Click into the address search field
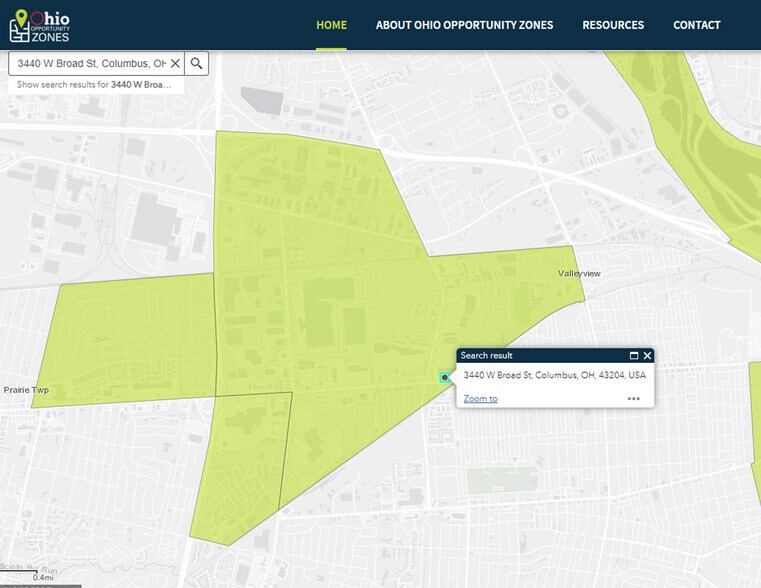Image resolution: width=761 pixels, height=588 pixels. (x=90, y=63)
